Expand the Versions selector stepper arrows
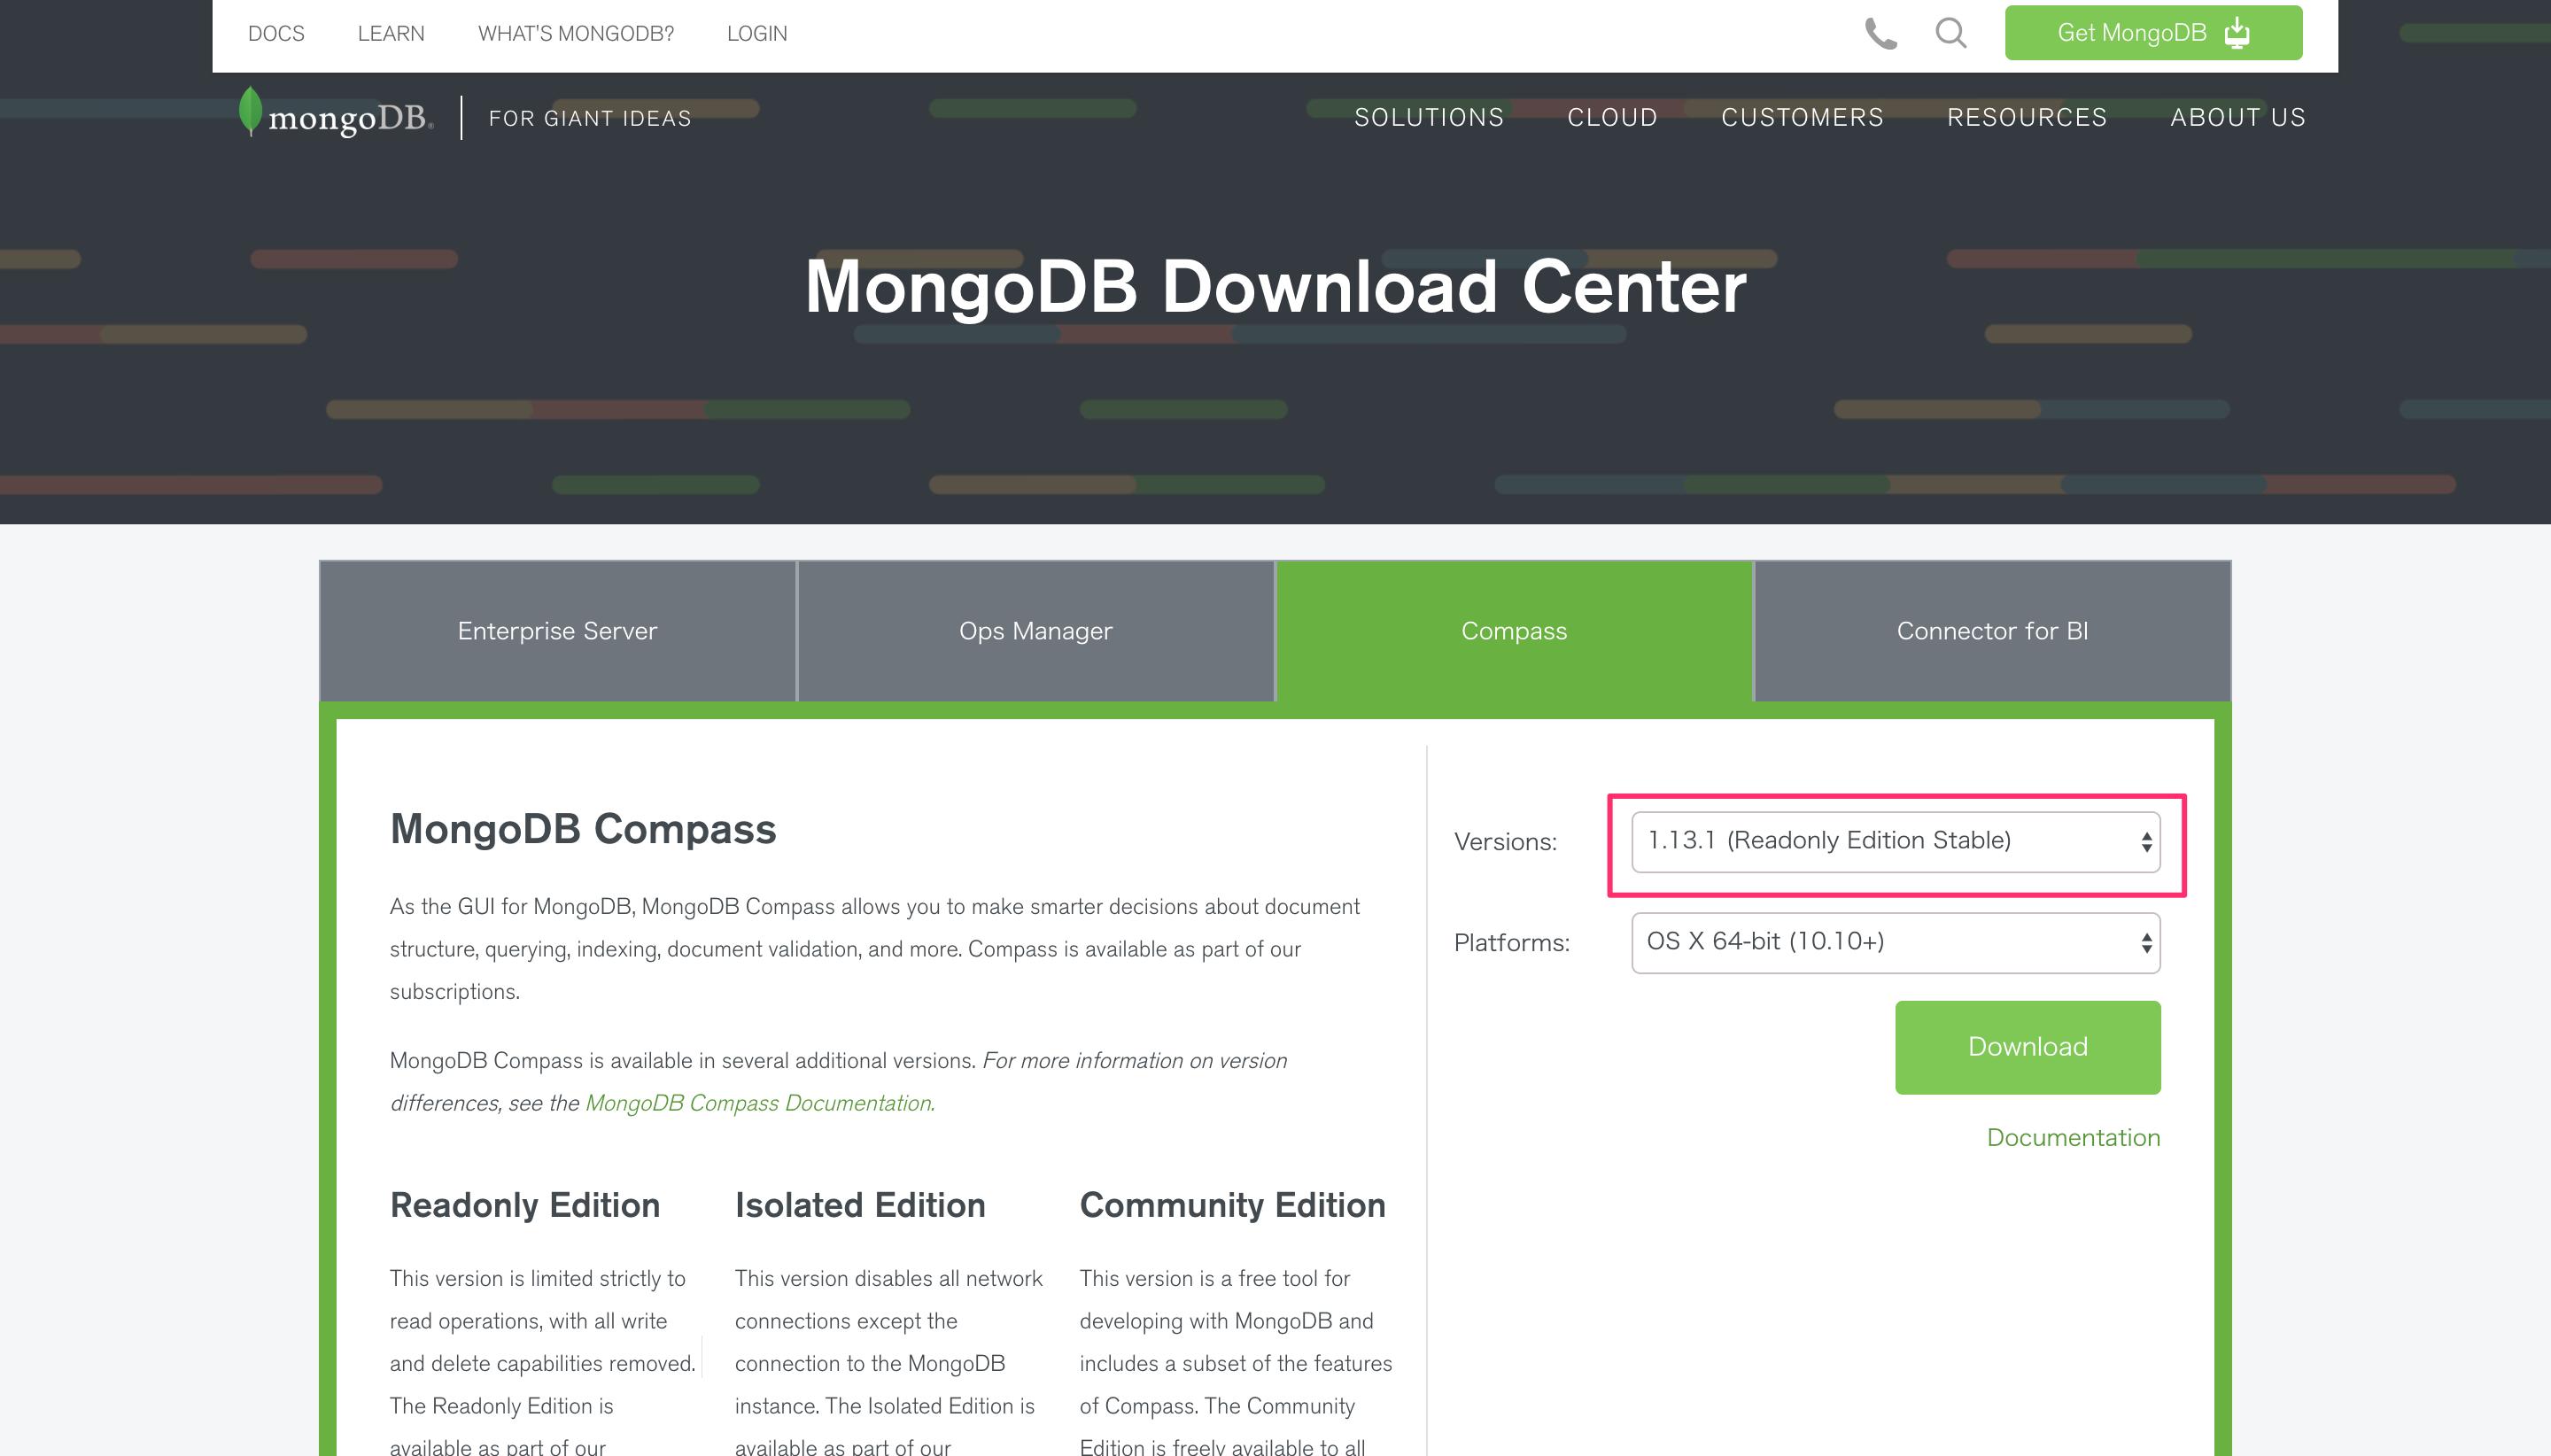This screenshot has width=2551, height=1456. [x=2146, y=841]
